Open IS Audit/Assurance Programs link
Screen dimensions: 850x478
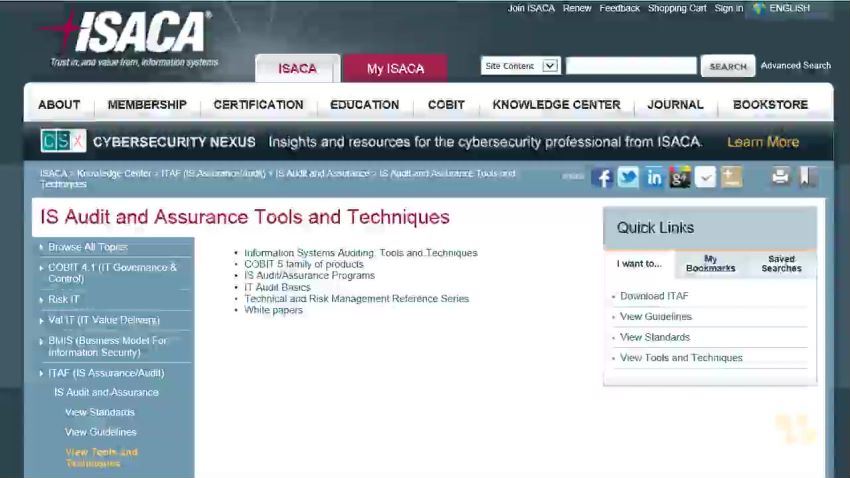coord(309,276)
